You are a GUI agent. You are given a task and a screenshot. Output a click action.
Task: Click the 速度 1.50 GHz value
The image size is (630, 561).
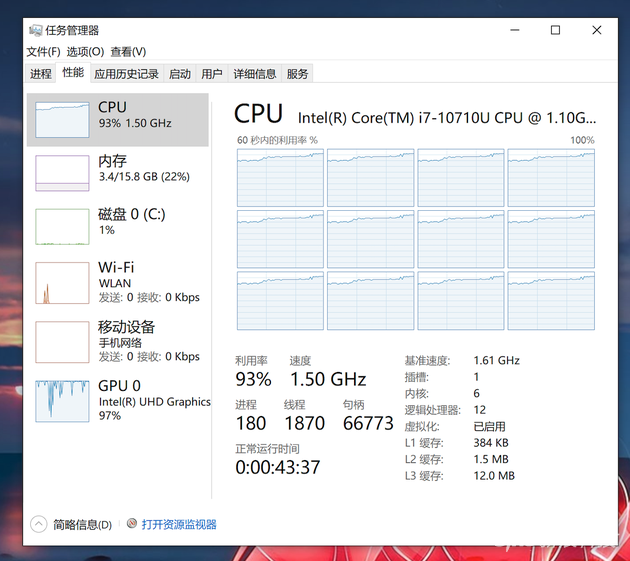[328, 379]
